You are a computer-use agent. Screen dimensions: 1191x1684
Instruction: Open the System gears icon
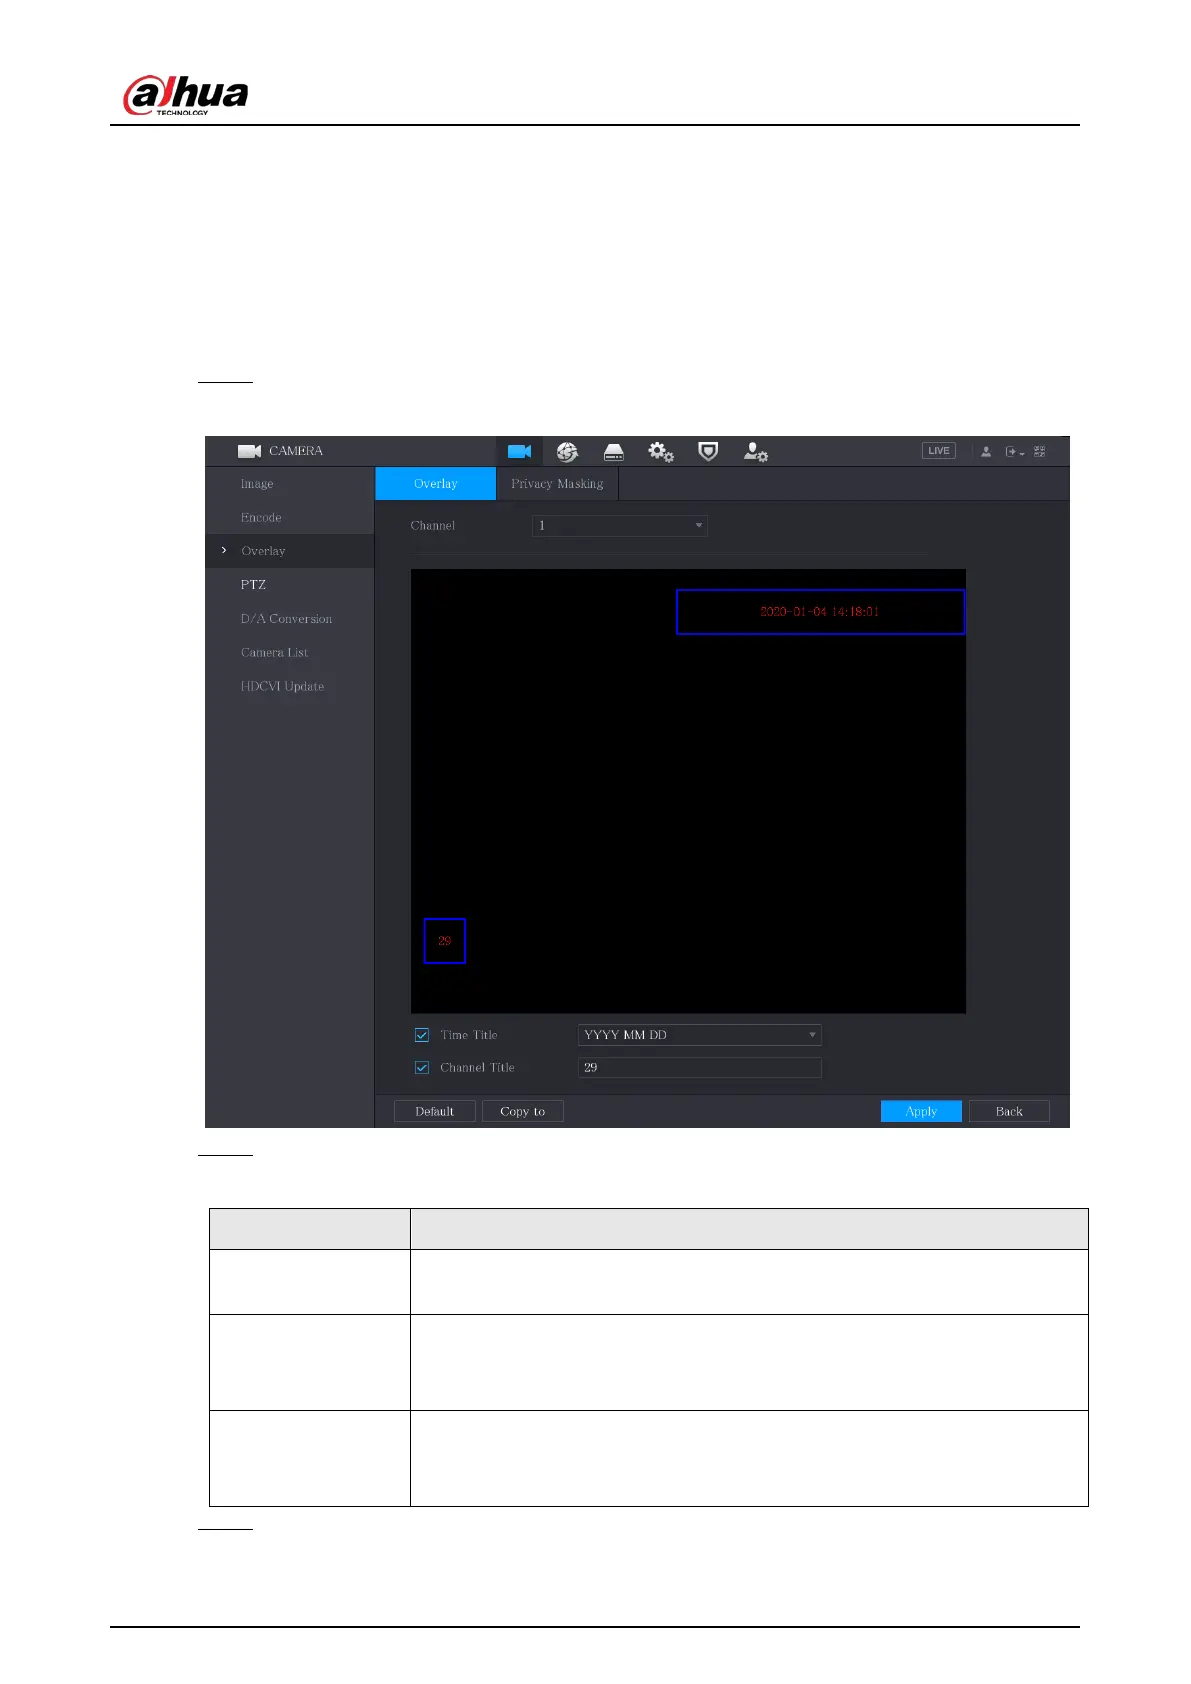pyautogui.click(x=661, y=452)
